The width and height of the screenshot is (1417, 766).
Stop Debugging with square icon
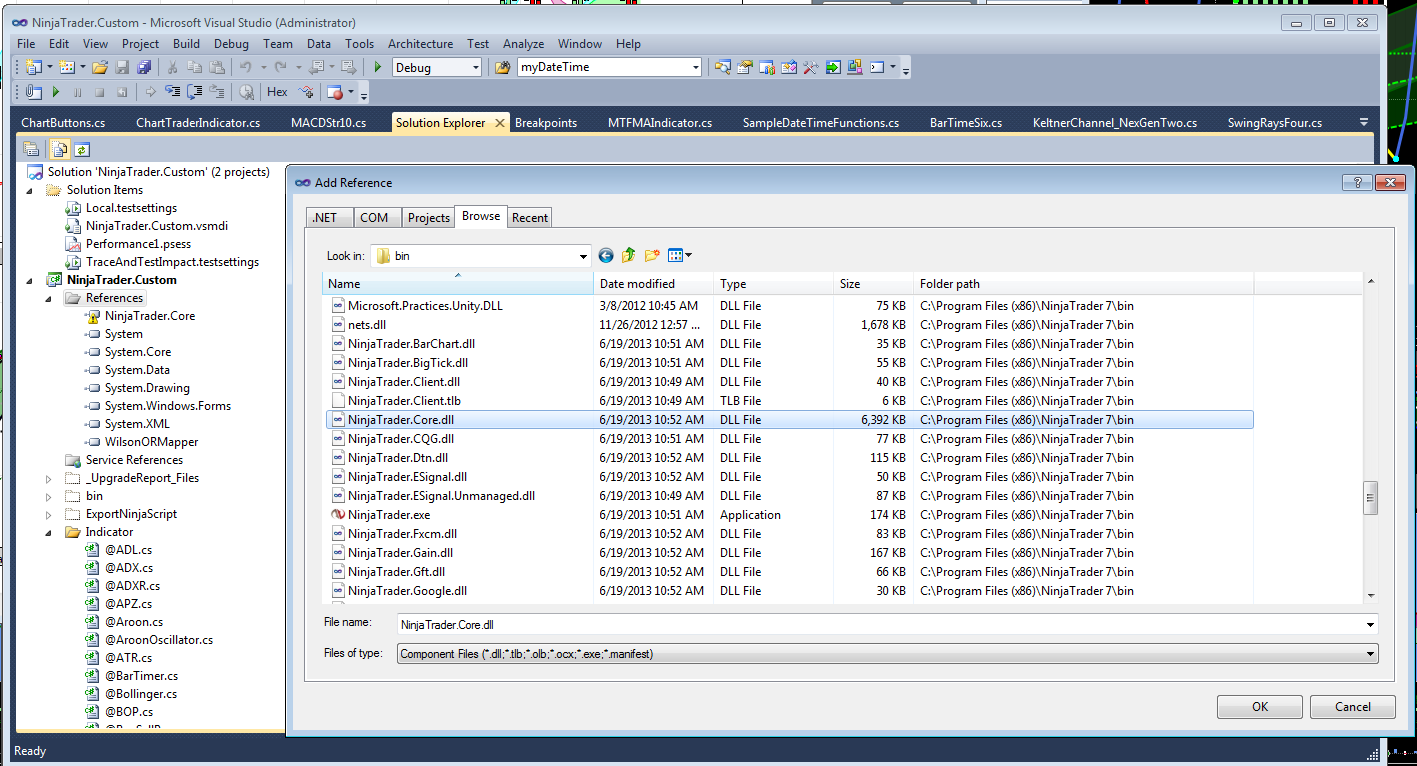point(100,92)
